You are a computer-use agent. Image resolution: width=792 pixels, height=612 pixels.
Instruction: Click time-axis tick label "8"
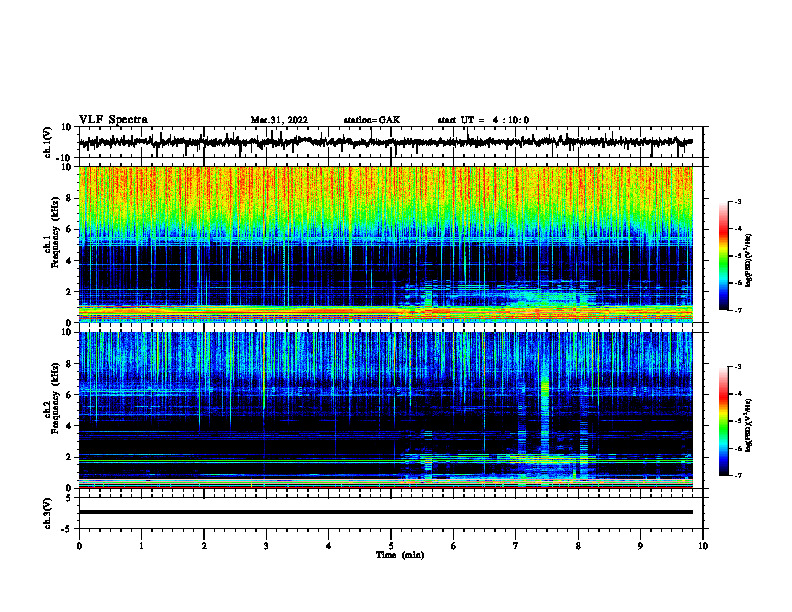(578, 546)
